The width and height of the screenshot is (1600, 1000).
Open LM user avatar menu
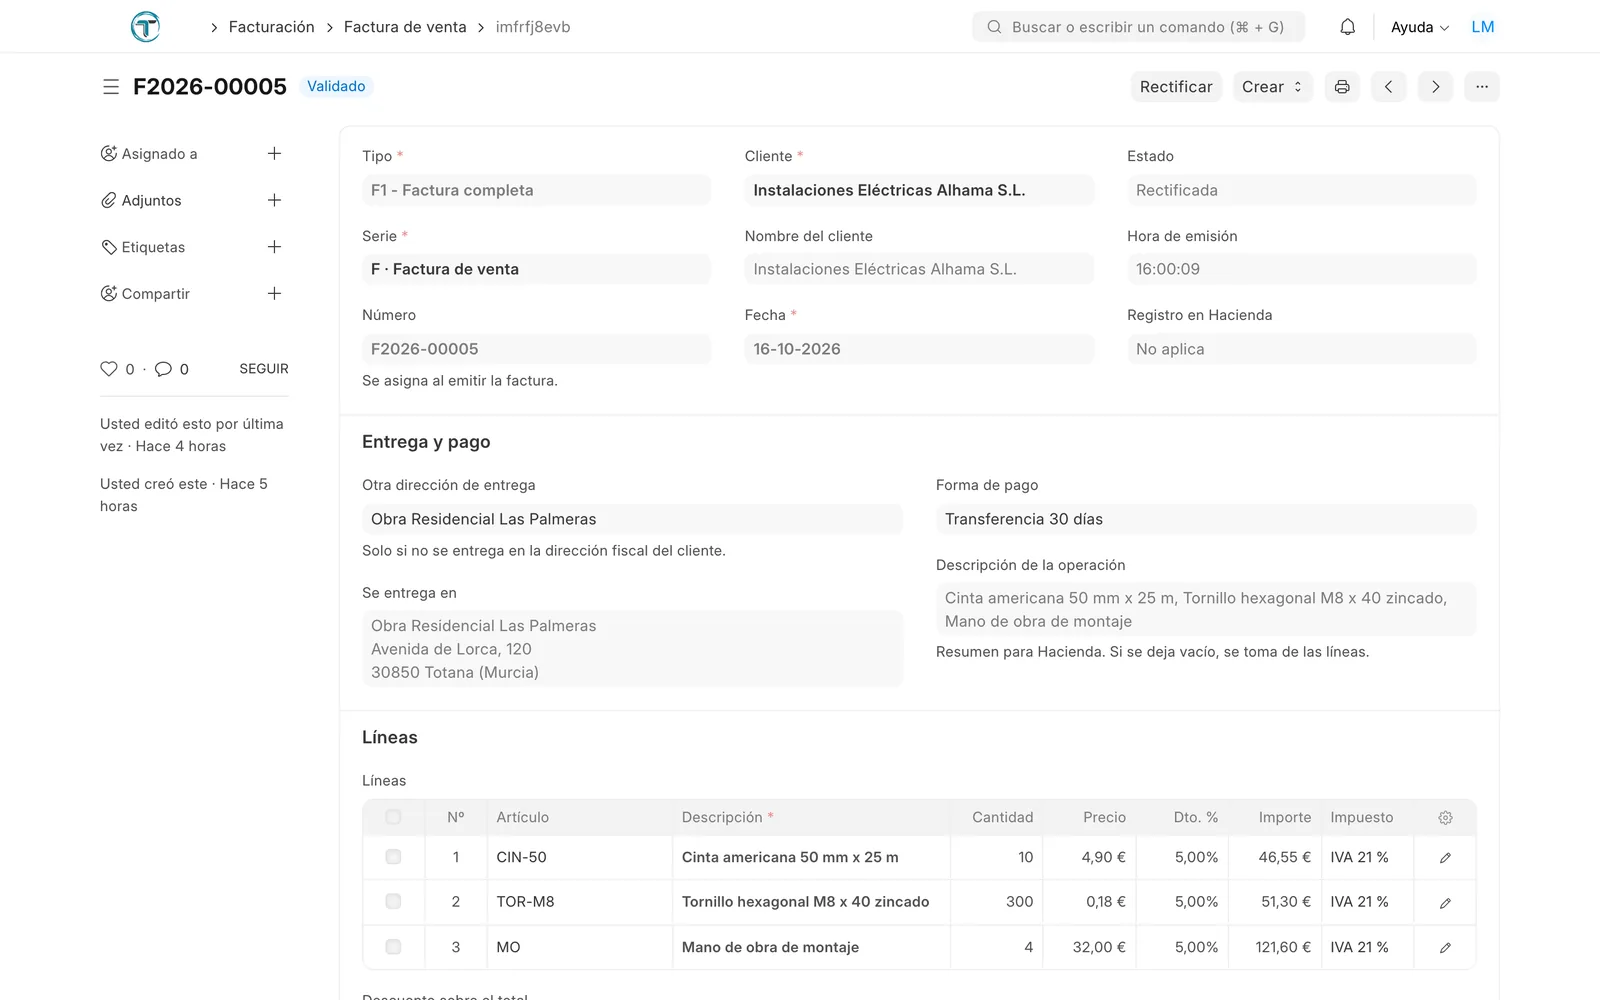(x=1483, y=27)
